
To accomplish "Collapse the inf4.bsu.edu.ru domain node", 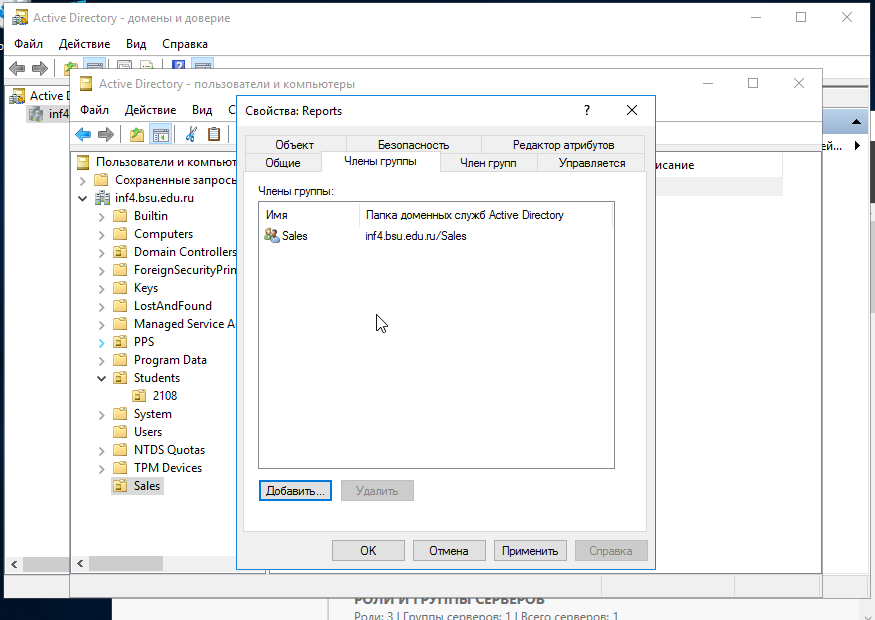I will (83, 198).
